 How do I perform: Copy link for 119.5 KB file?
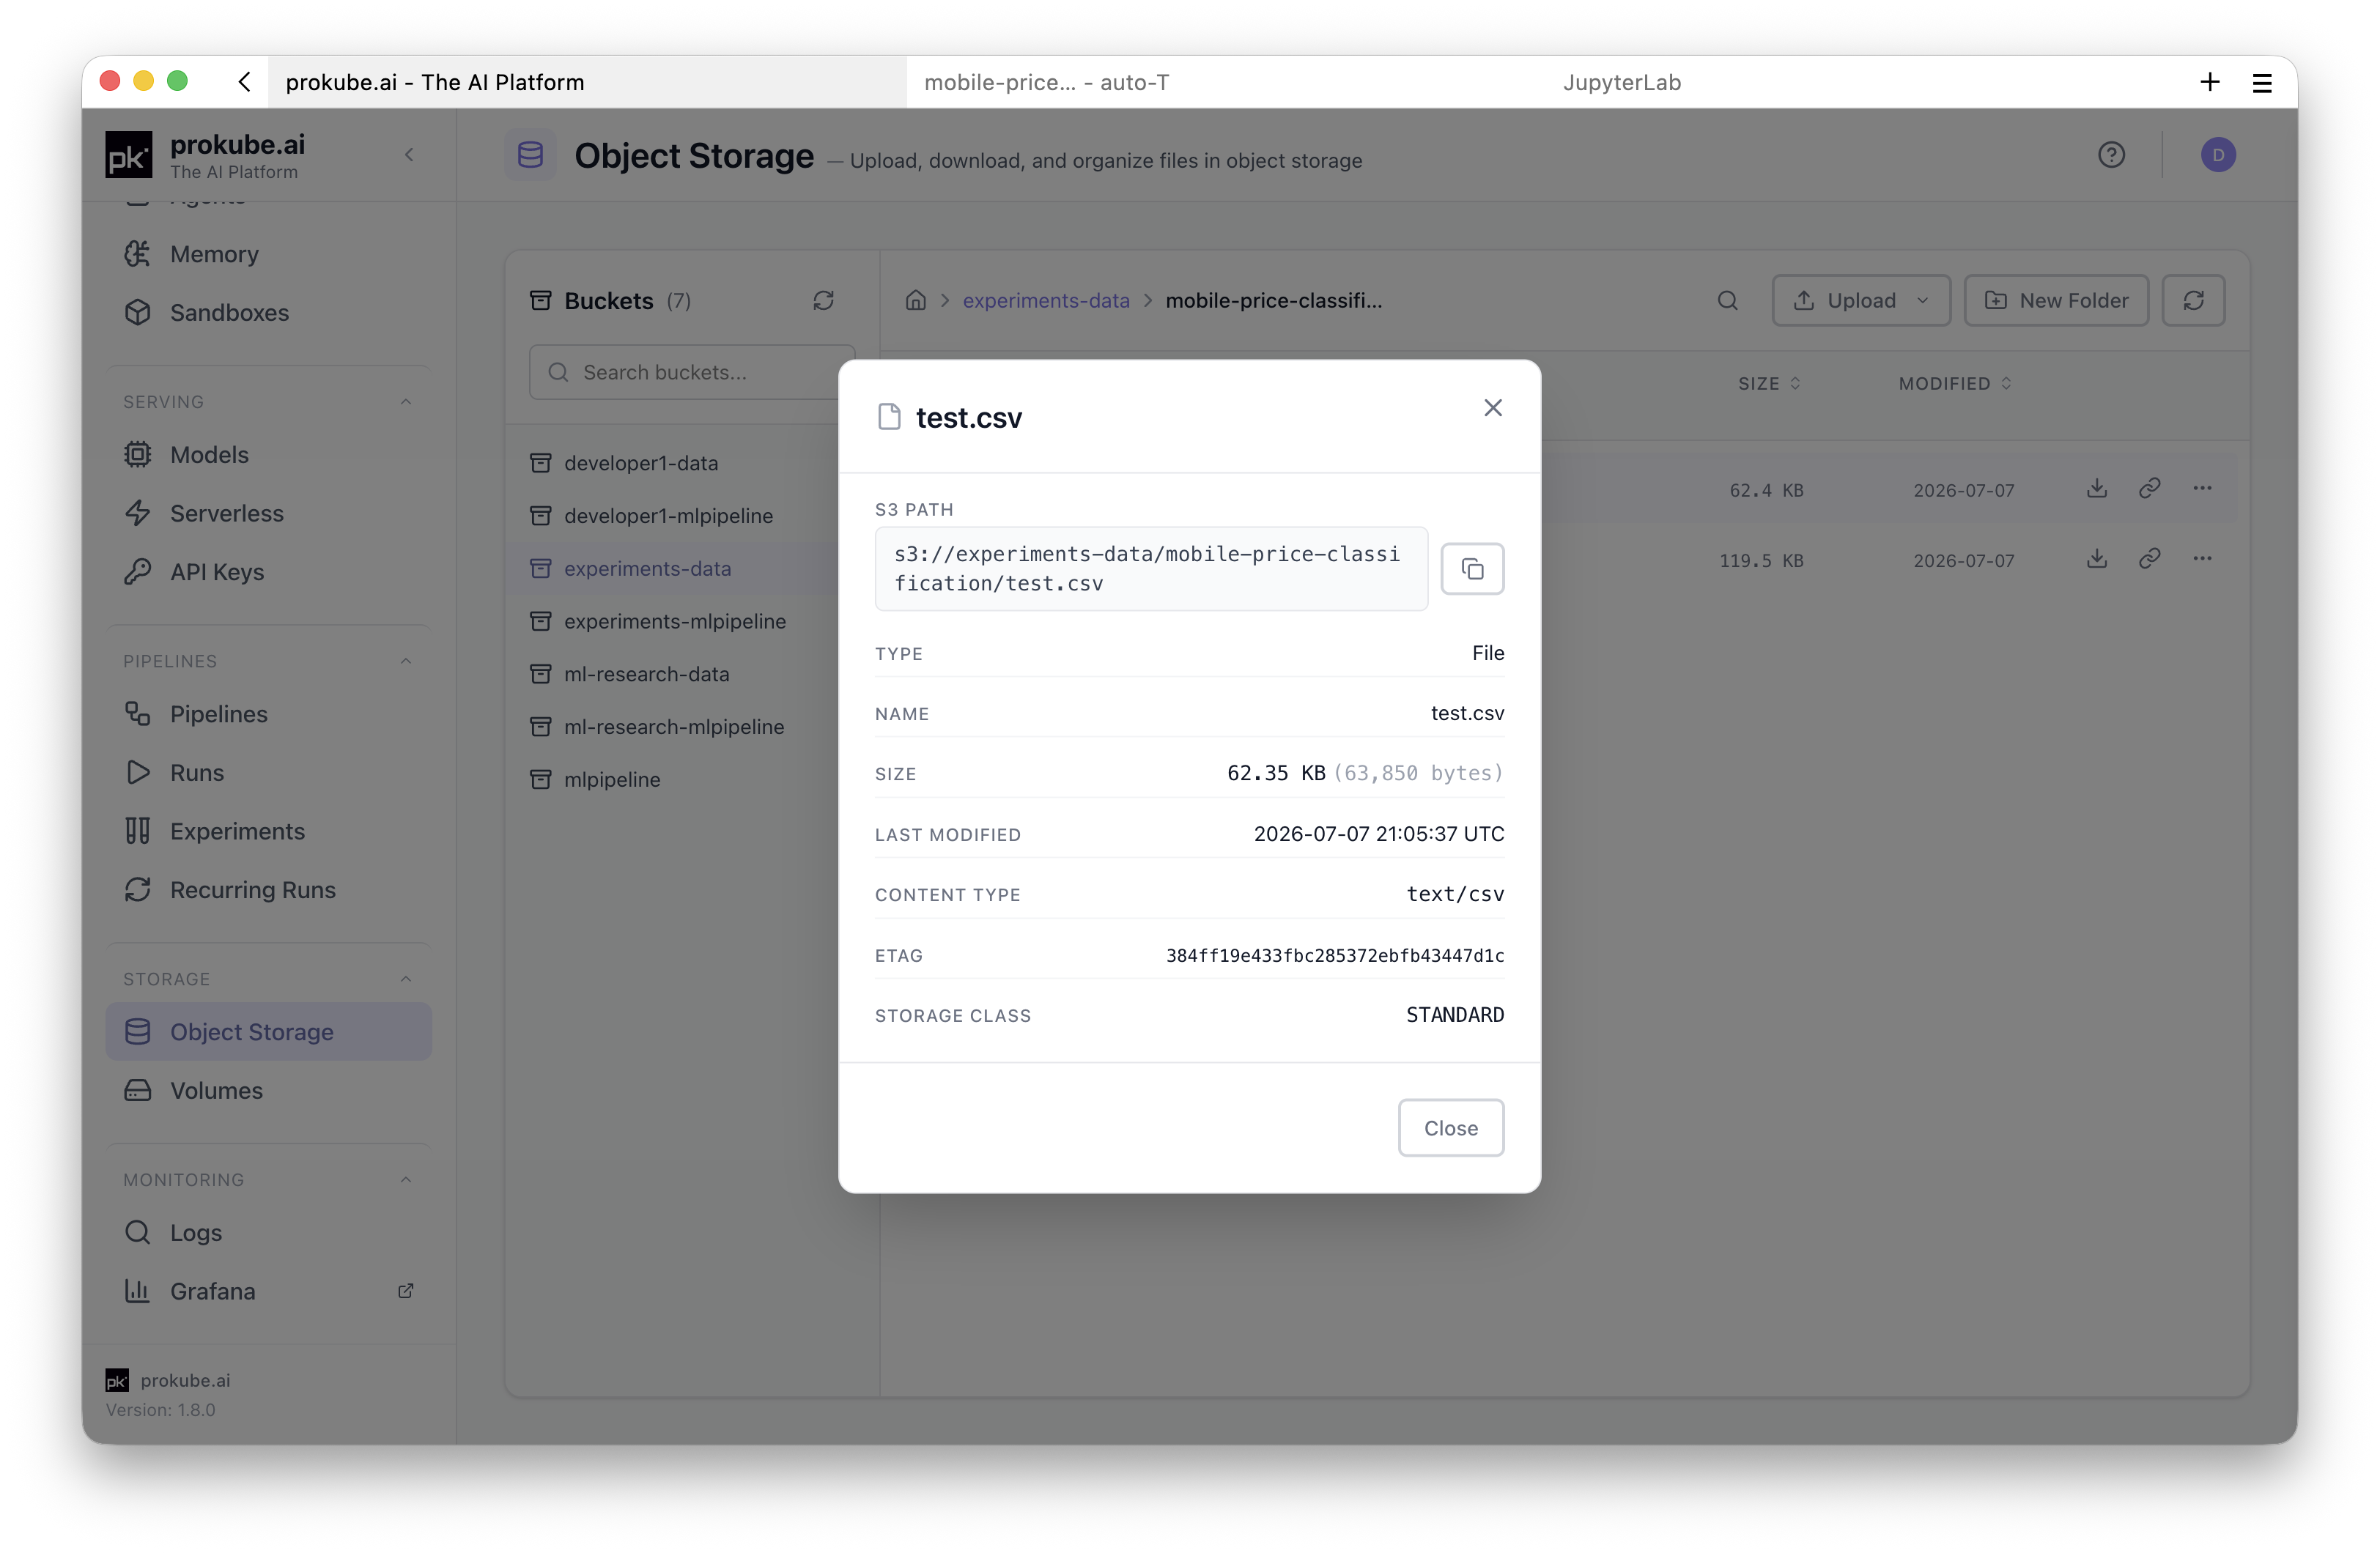(x=2149, y=559)
